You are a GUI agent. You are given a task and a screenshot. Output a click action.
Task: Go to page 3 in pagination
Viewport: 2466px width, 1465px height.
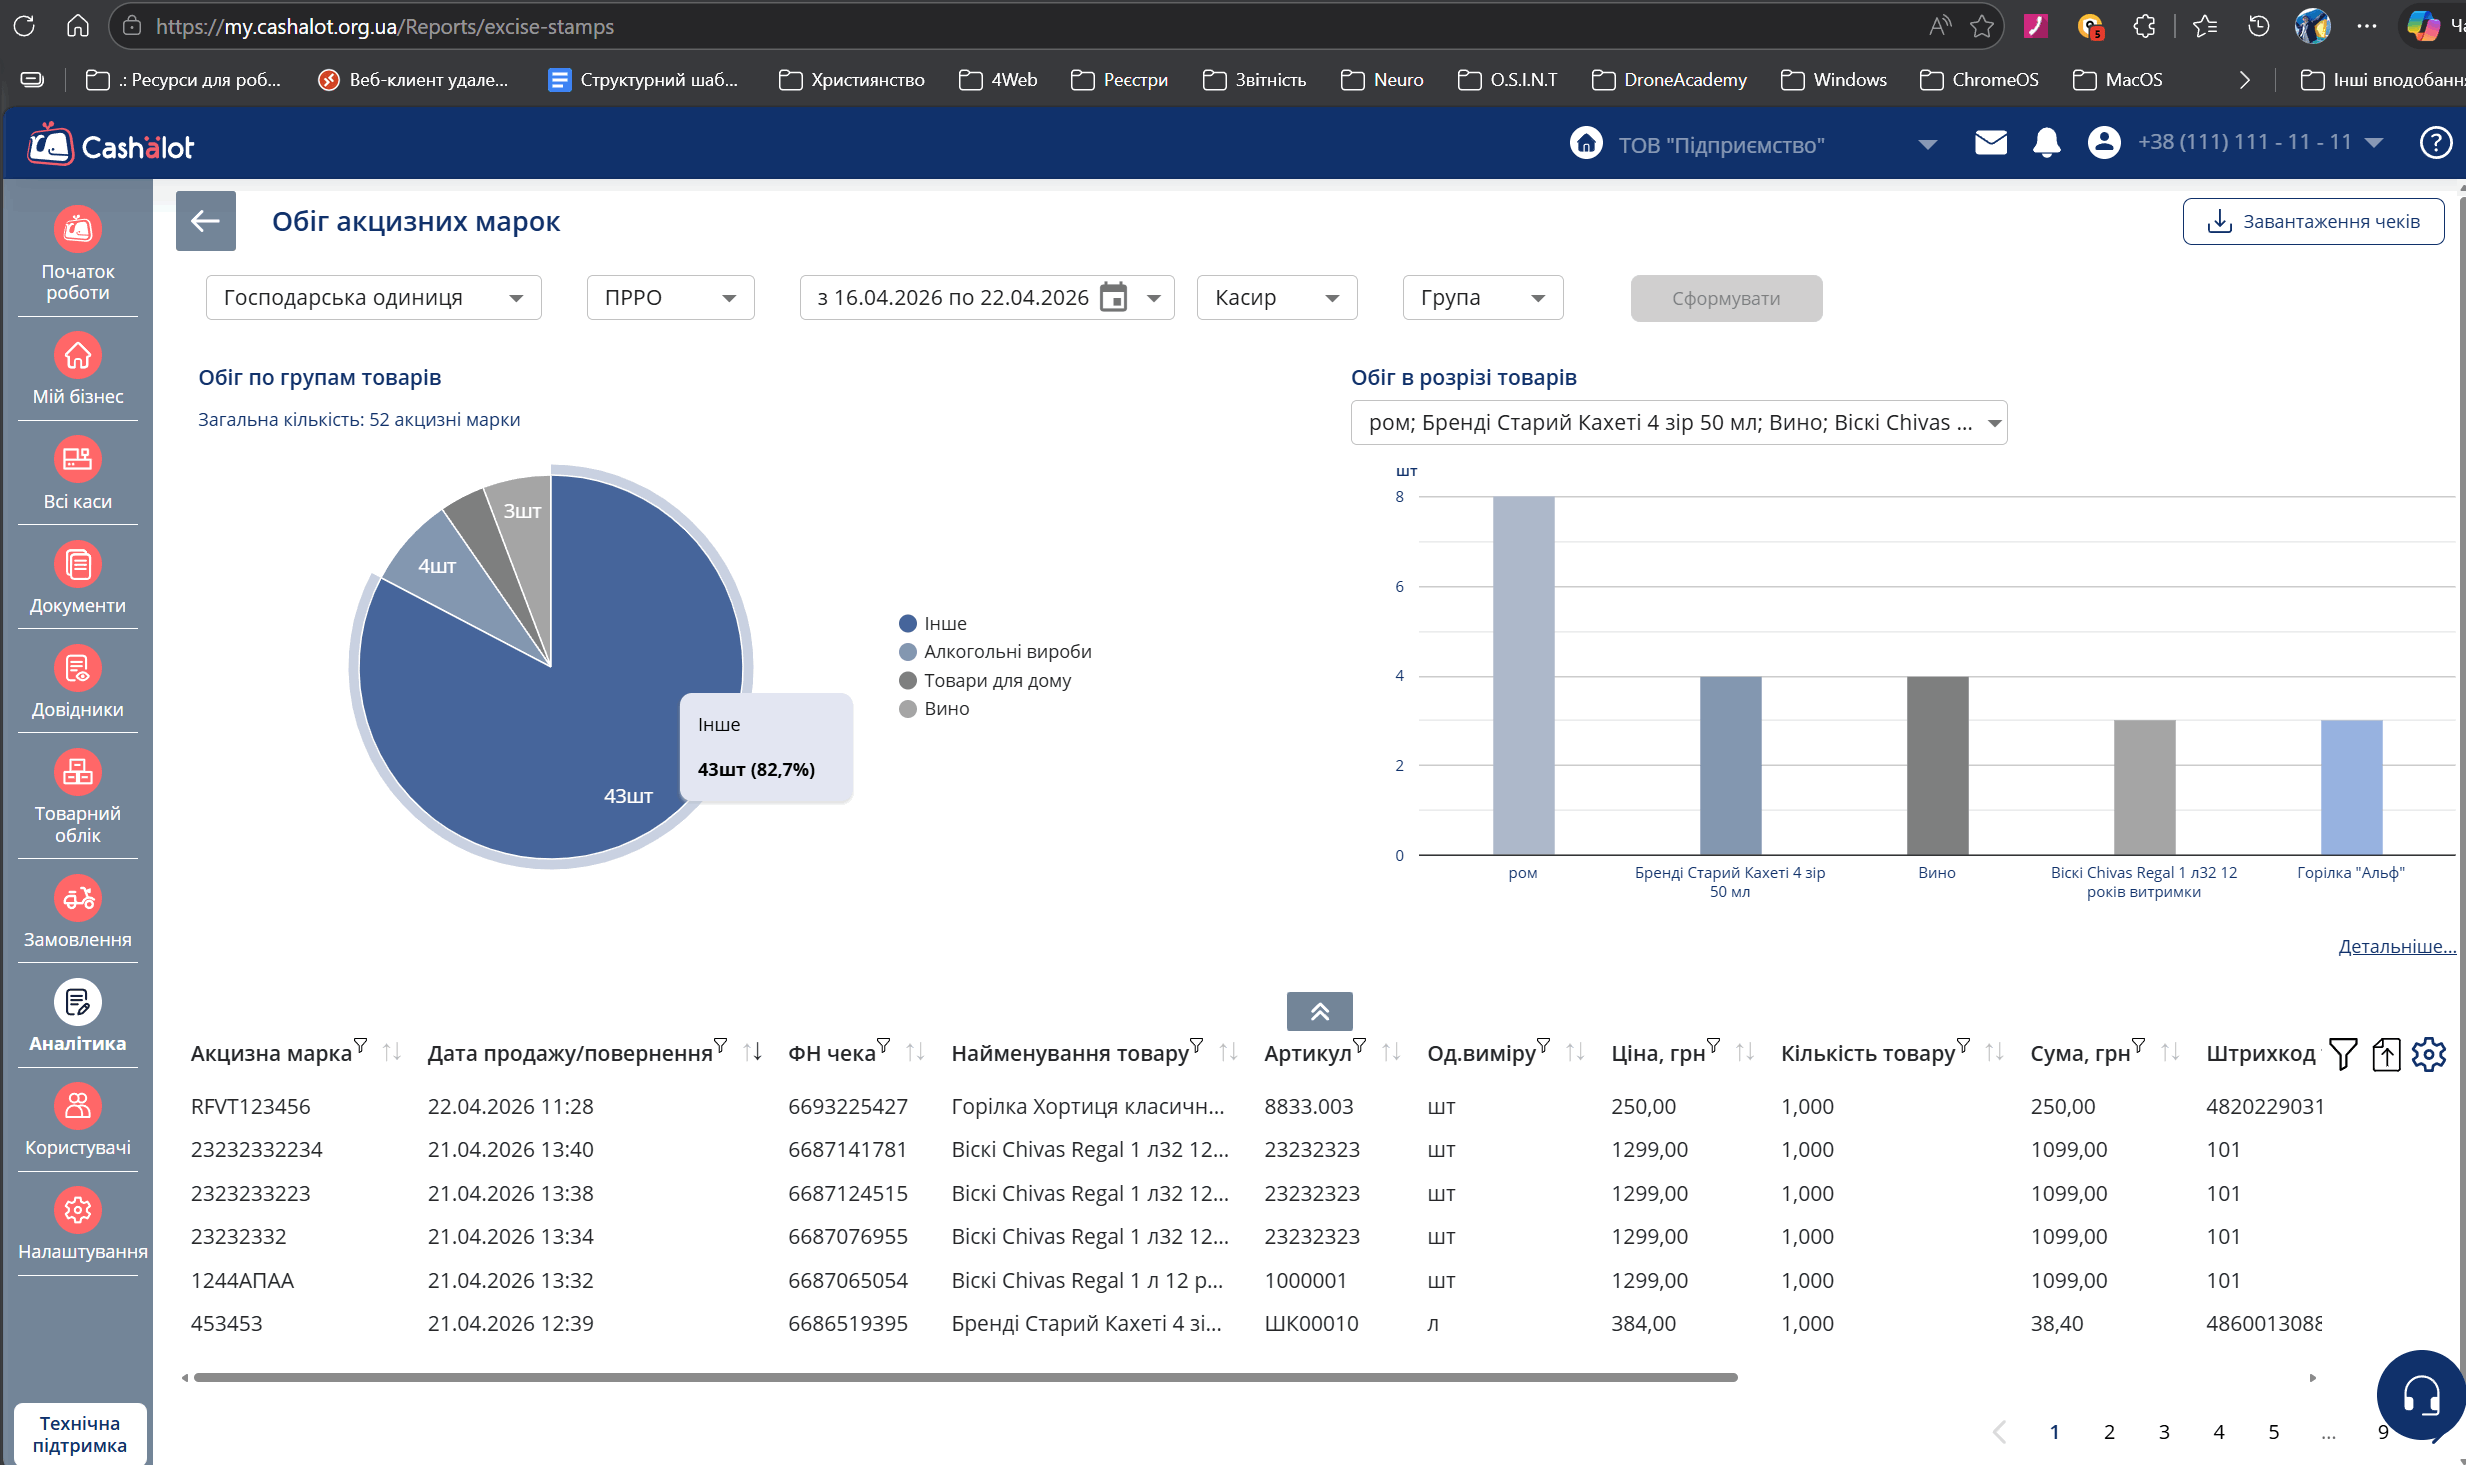click(2164, 1432)
